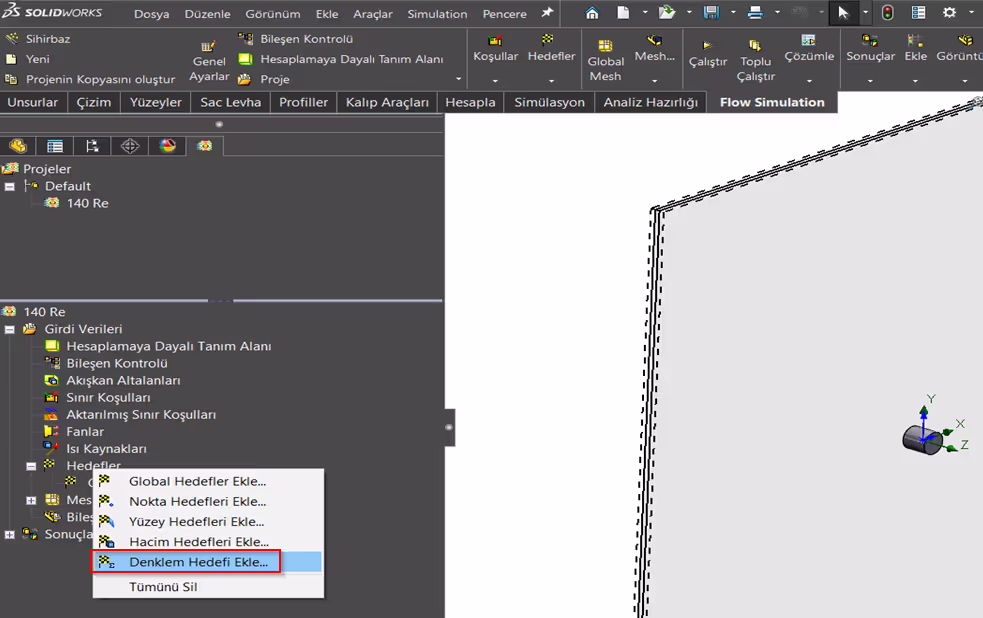Expand the Mesh tree node
This screenshot has height=618, width=983.
pos(31,500)
